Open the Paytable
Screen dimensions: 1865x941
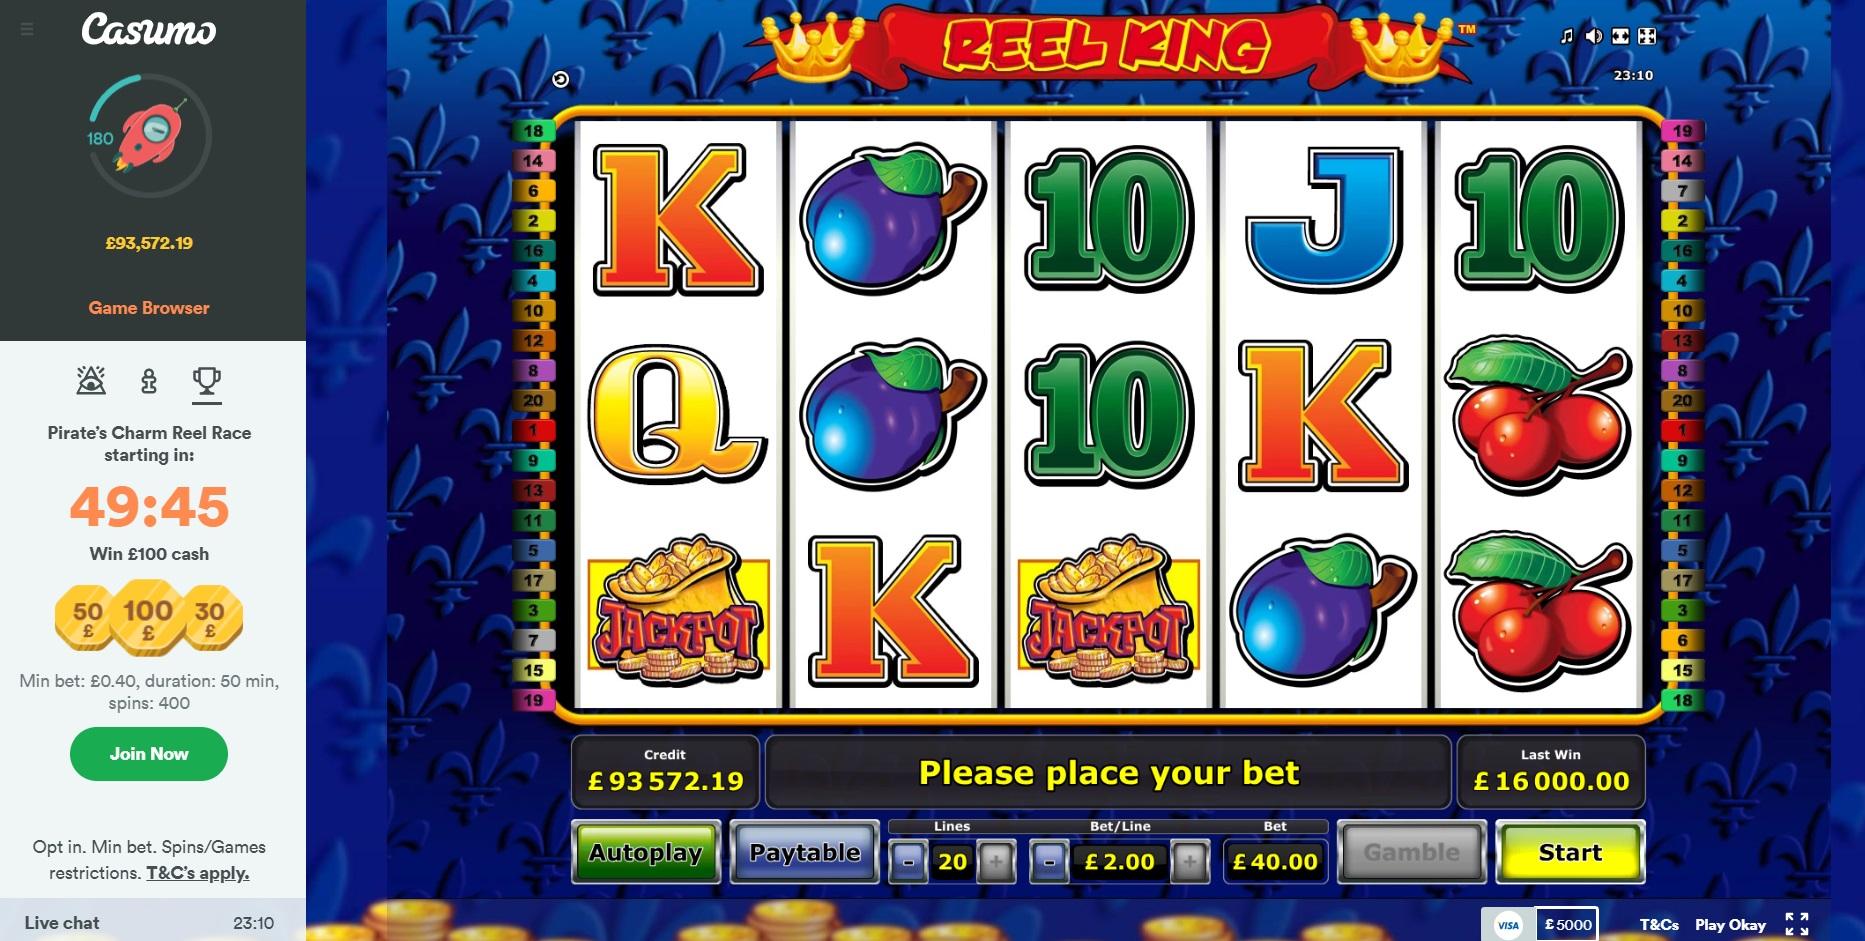805,852
